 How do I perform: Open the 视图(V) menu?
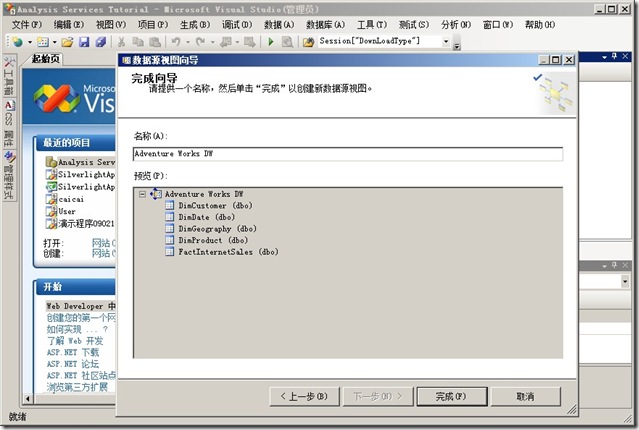point(111,25)
